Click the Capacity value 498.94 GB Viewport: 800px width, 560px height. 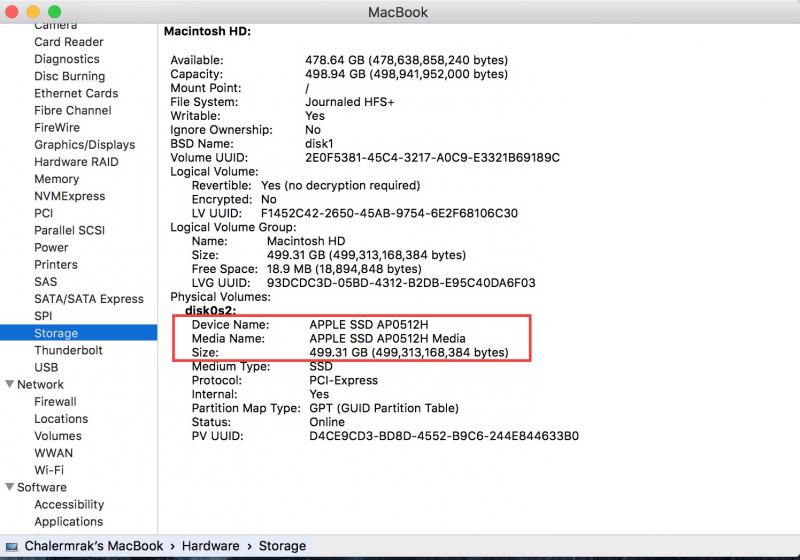406,74
